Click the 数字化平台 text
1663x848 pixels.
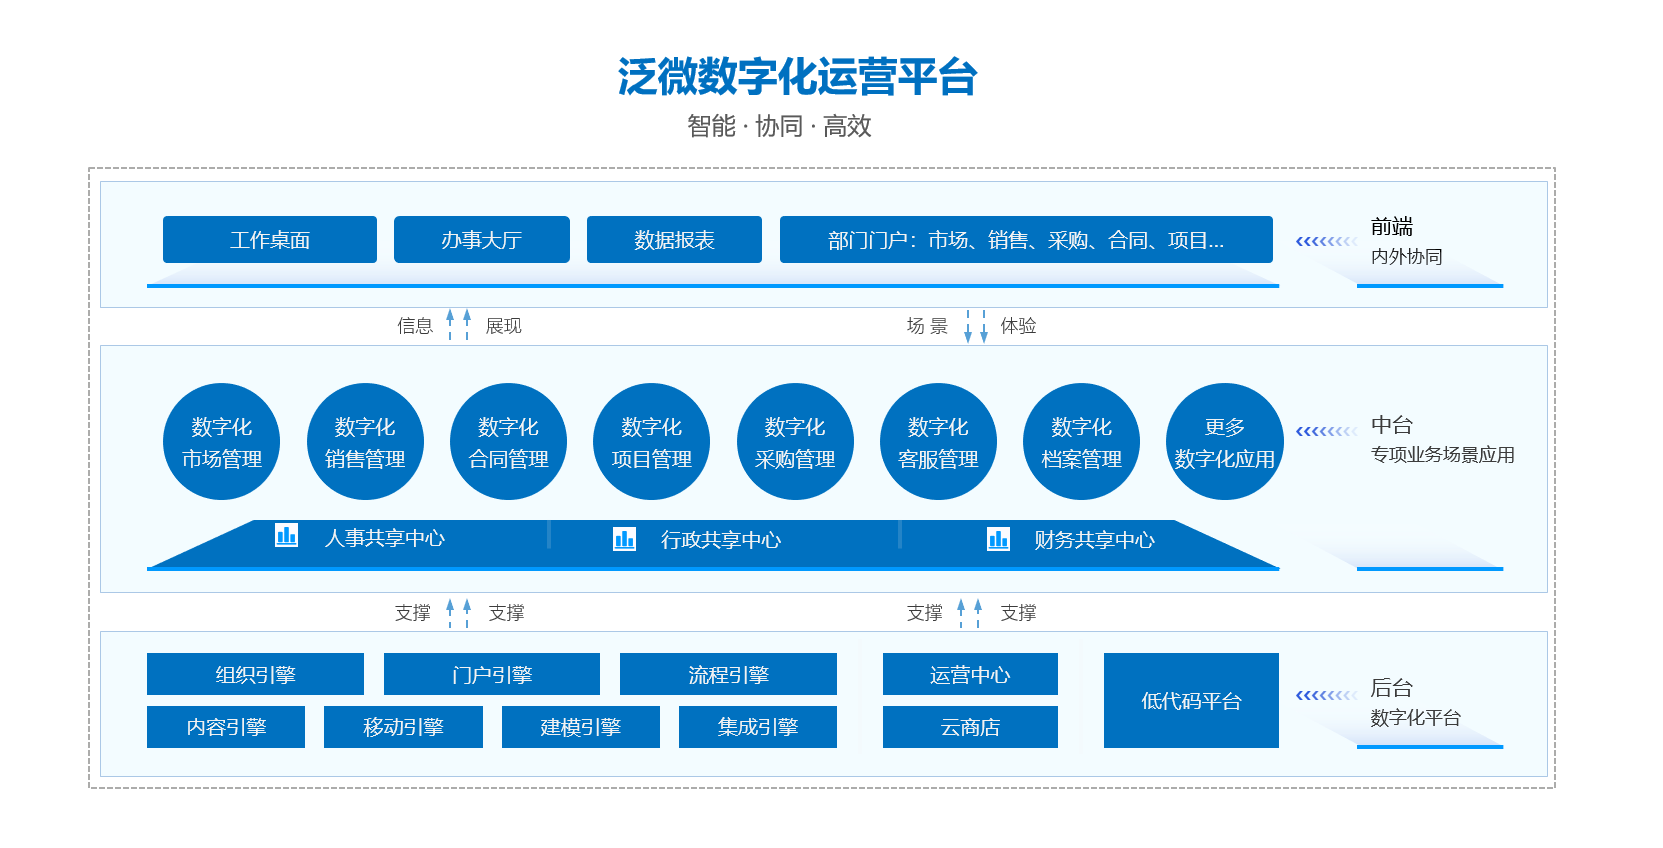(1415, 718)
